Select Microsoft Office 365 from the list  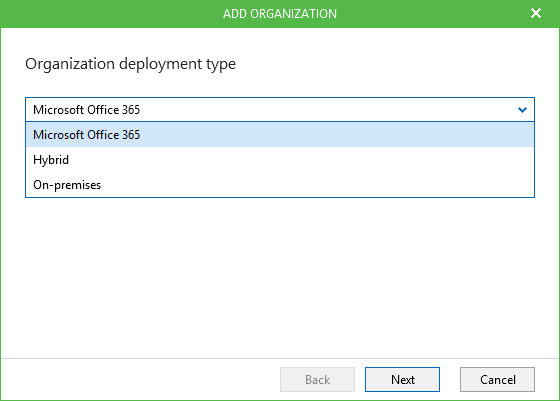point(280,135)
